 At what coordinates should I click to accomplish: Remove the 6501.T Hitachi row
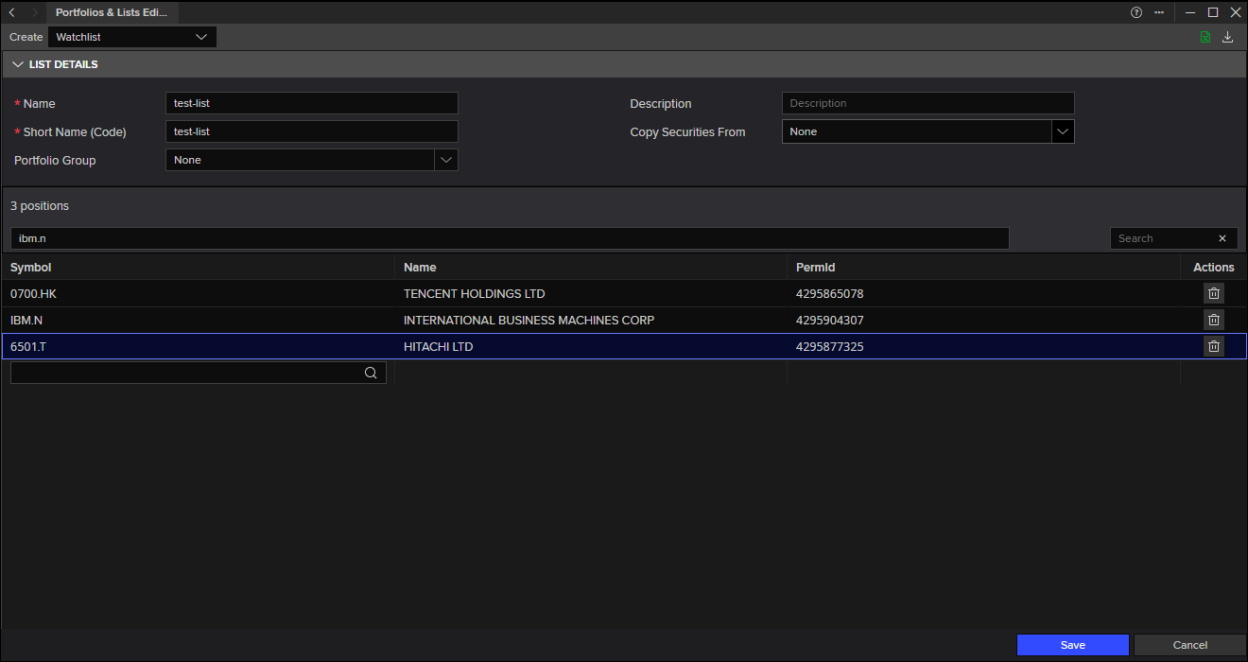(x=1213, y=346)
